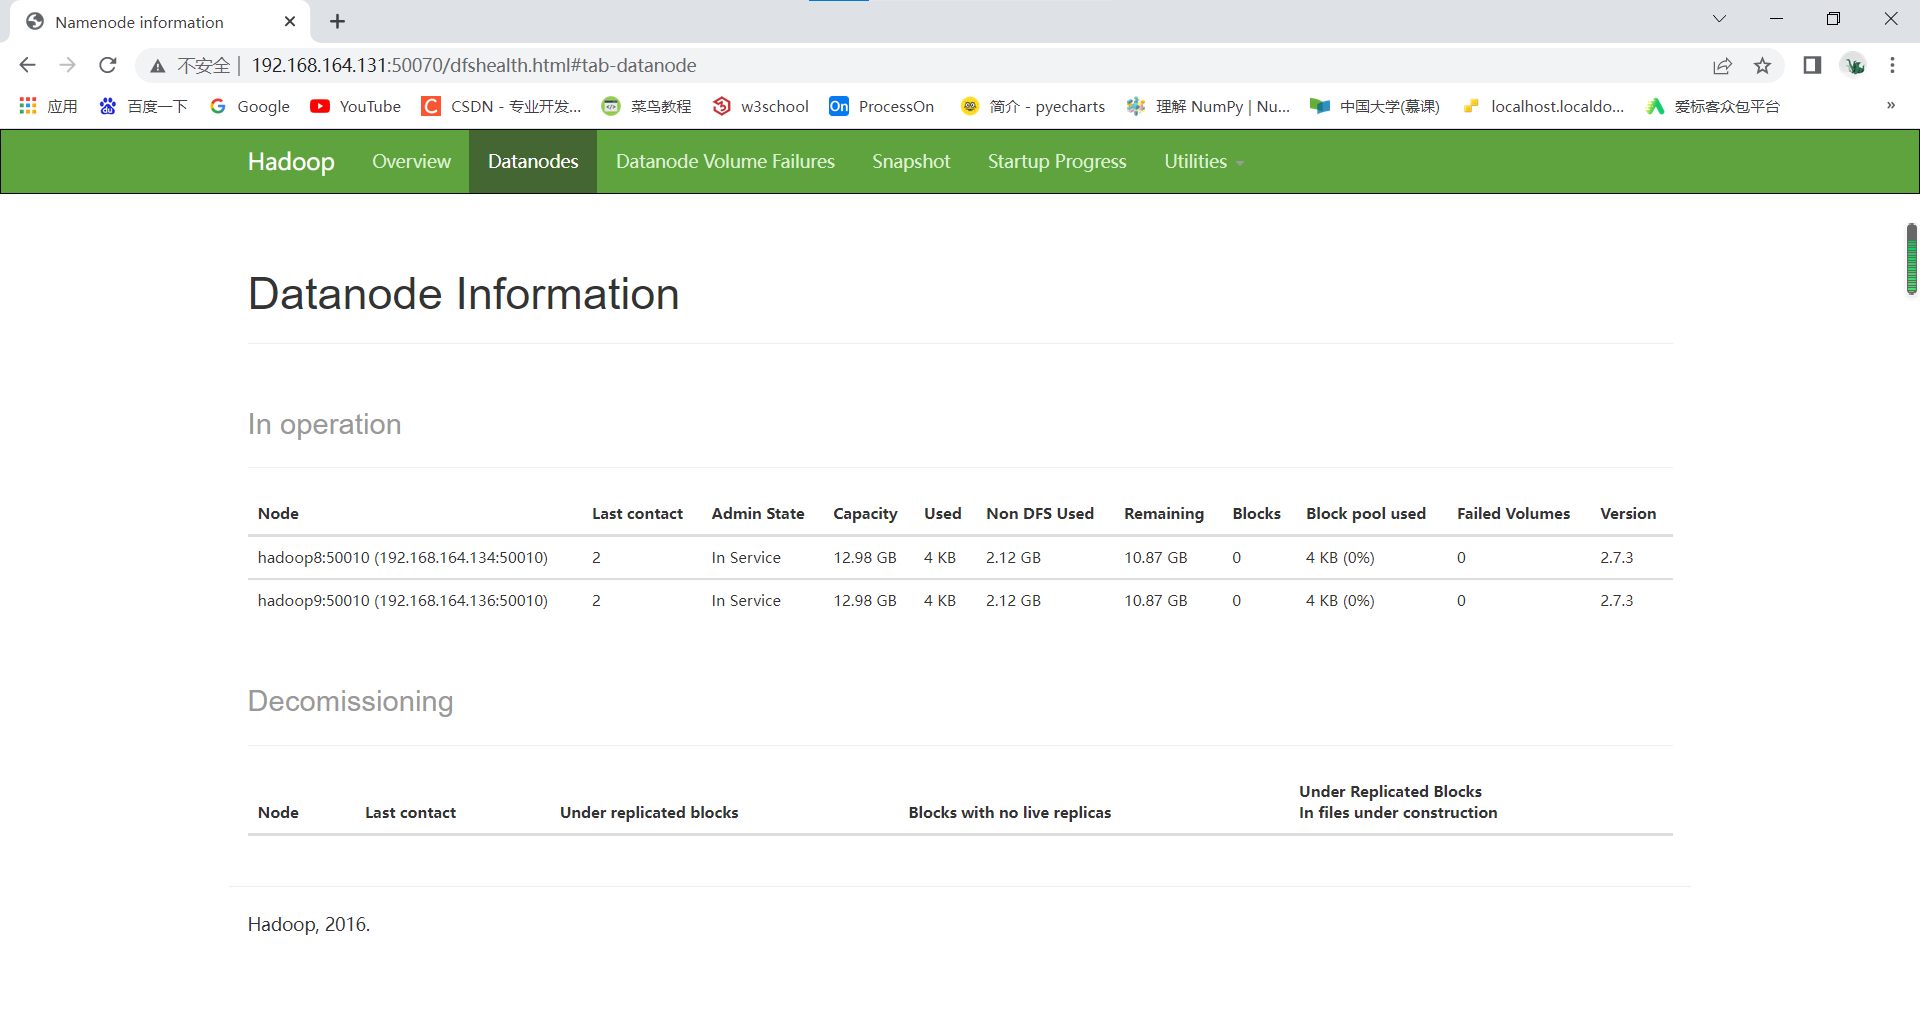Open Datanode Volume Failures tab
Screen dimensions: 1920x1027
tap(725, 161)
